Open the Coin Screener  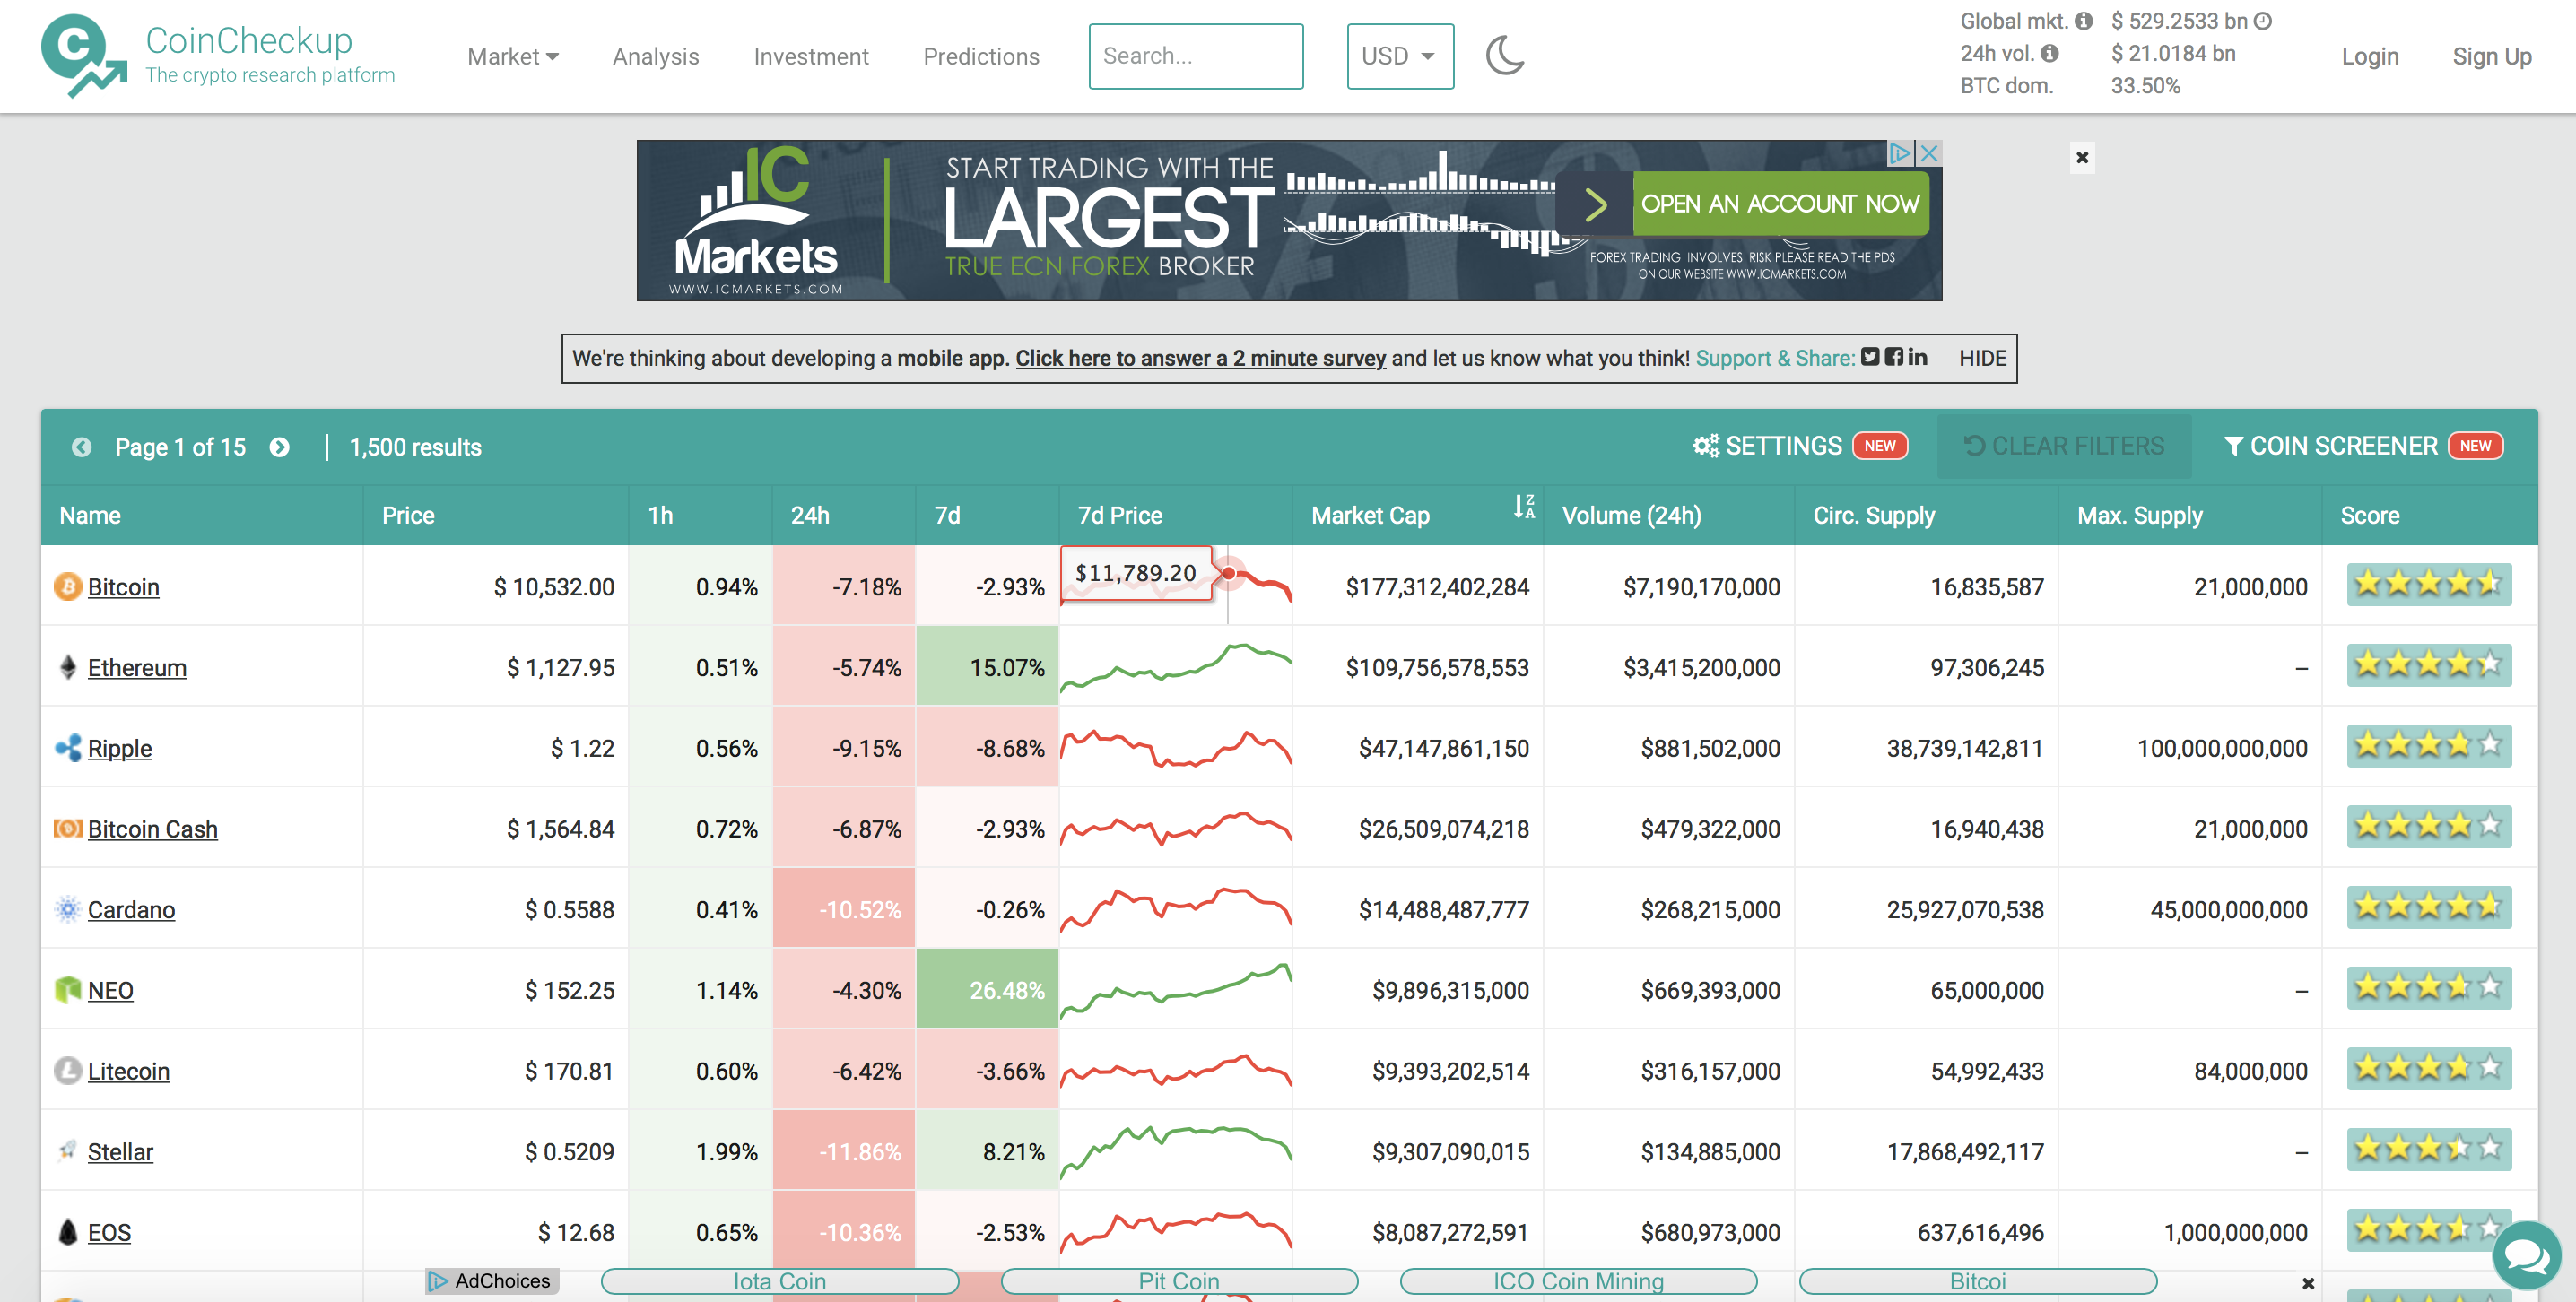tap(2363, 446)
